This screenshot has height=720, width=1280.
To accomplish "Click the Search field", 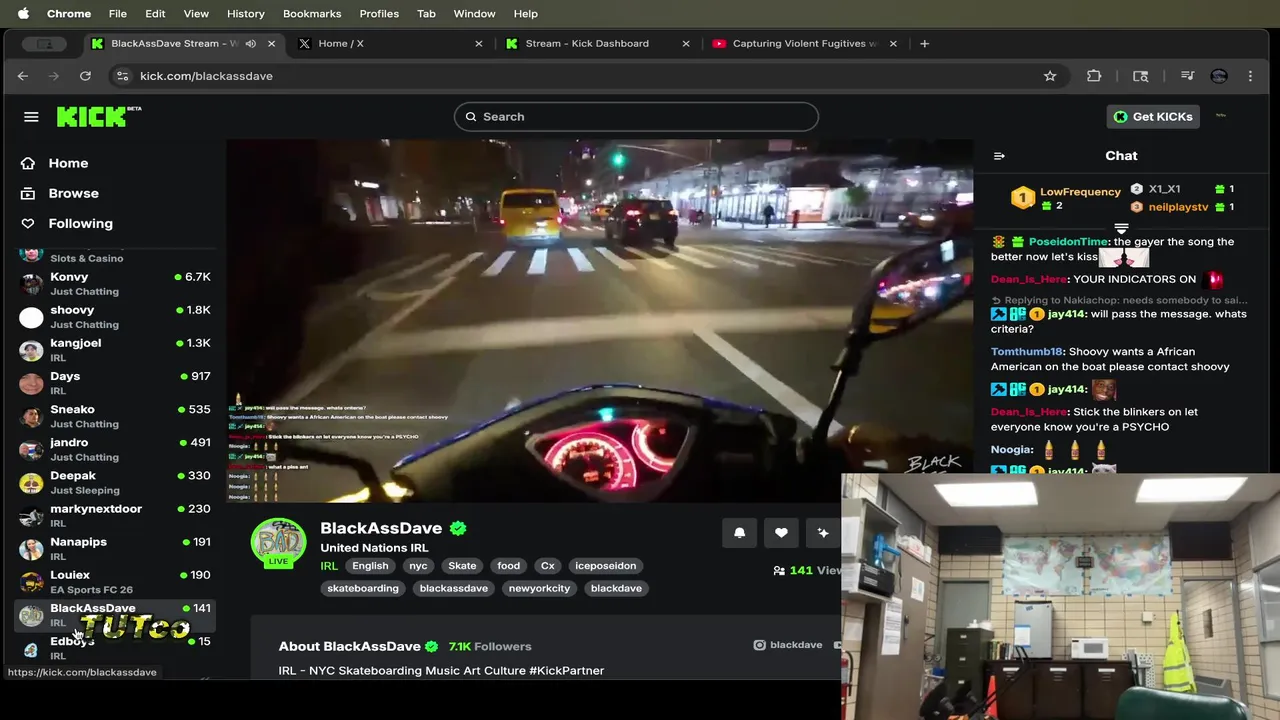I will click(x=636, y=117).
